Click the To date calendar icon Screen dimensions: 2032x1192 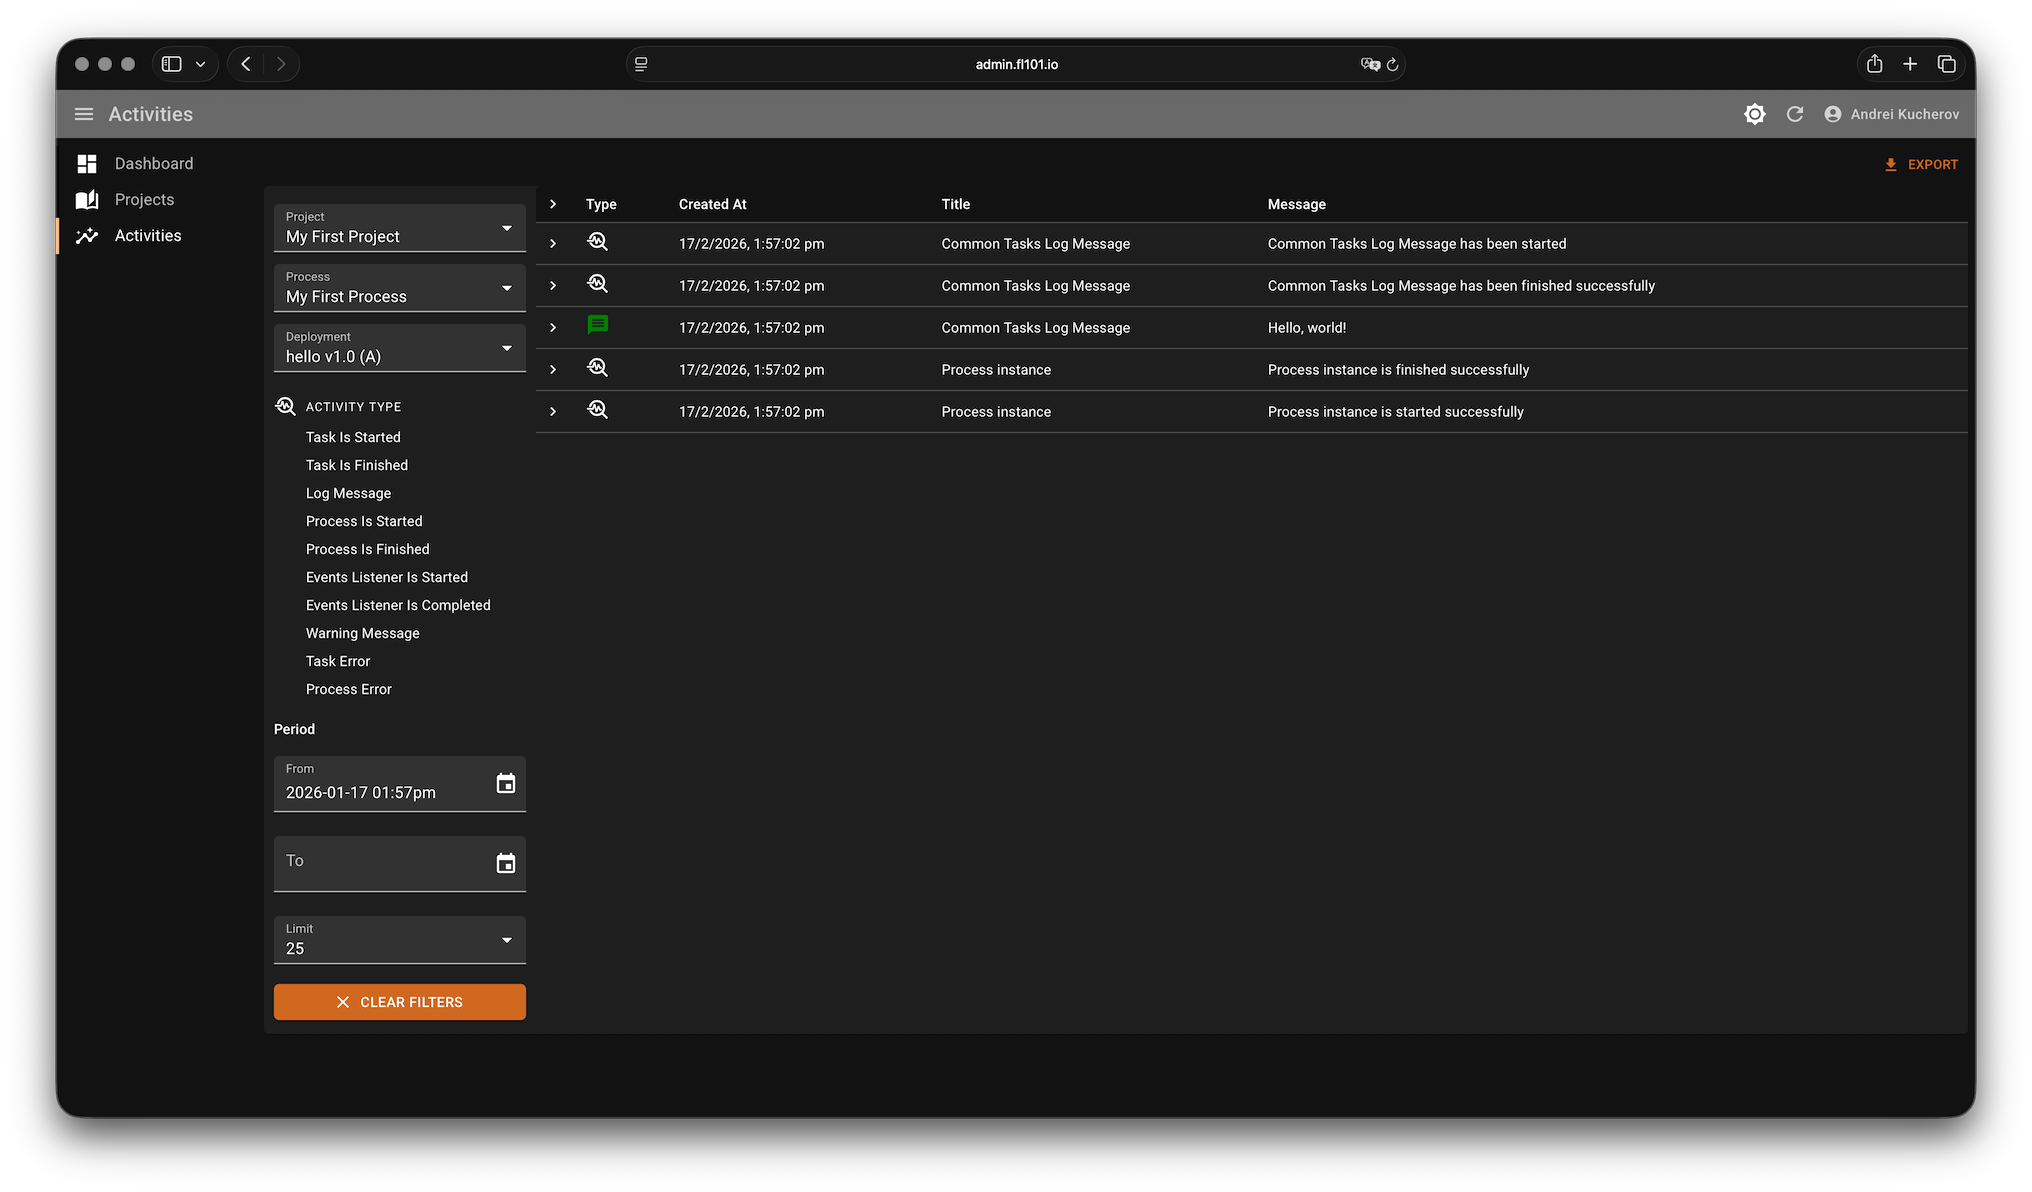[x=506, y=863]
